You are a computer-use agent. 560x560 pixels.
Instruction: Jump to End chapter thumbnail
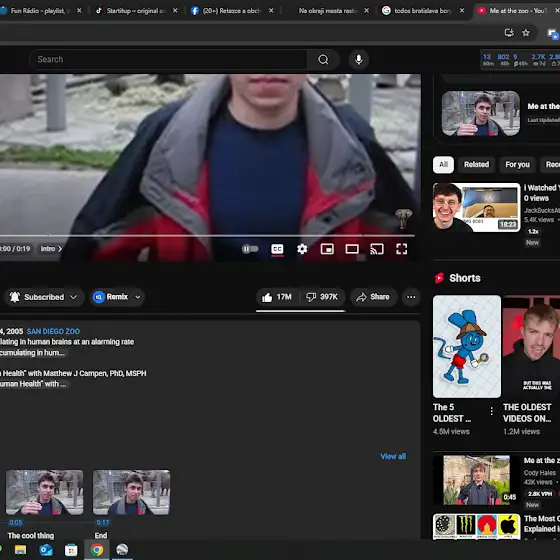click(x=131, y=492)
